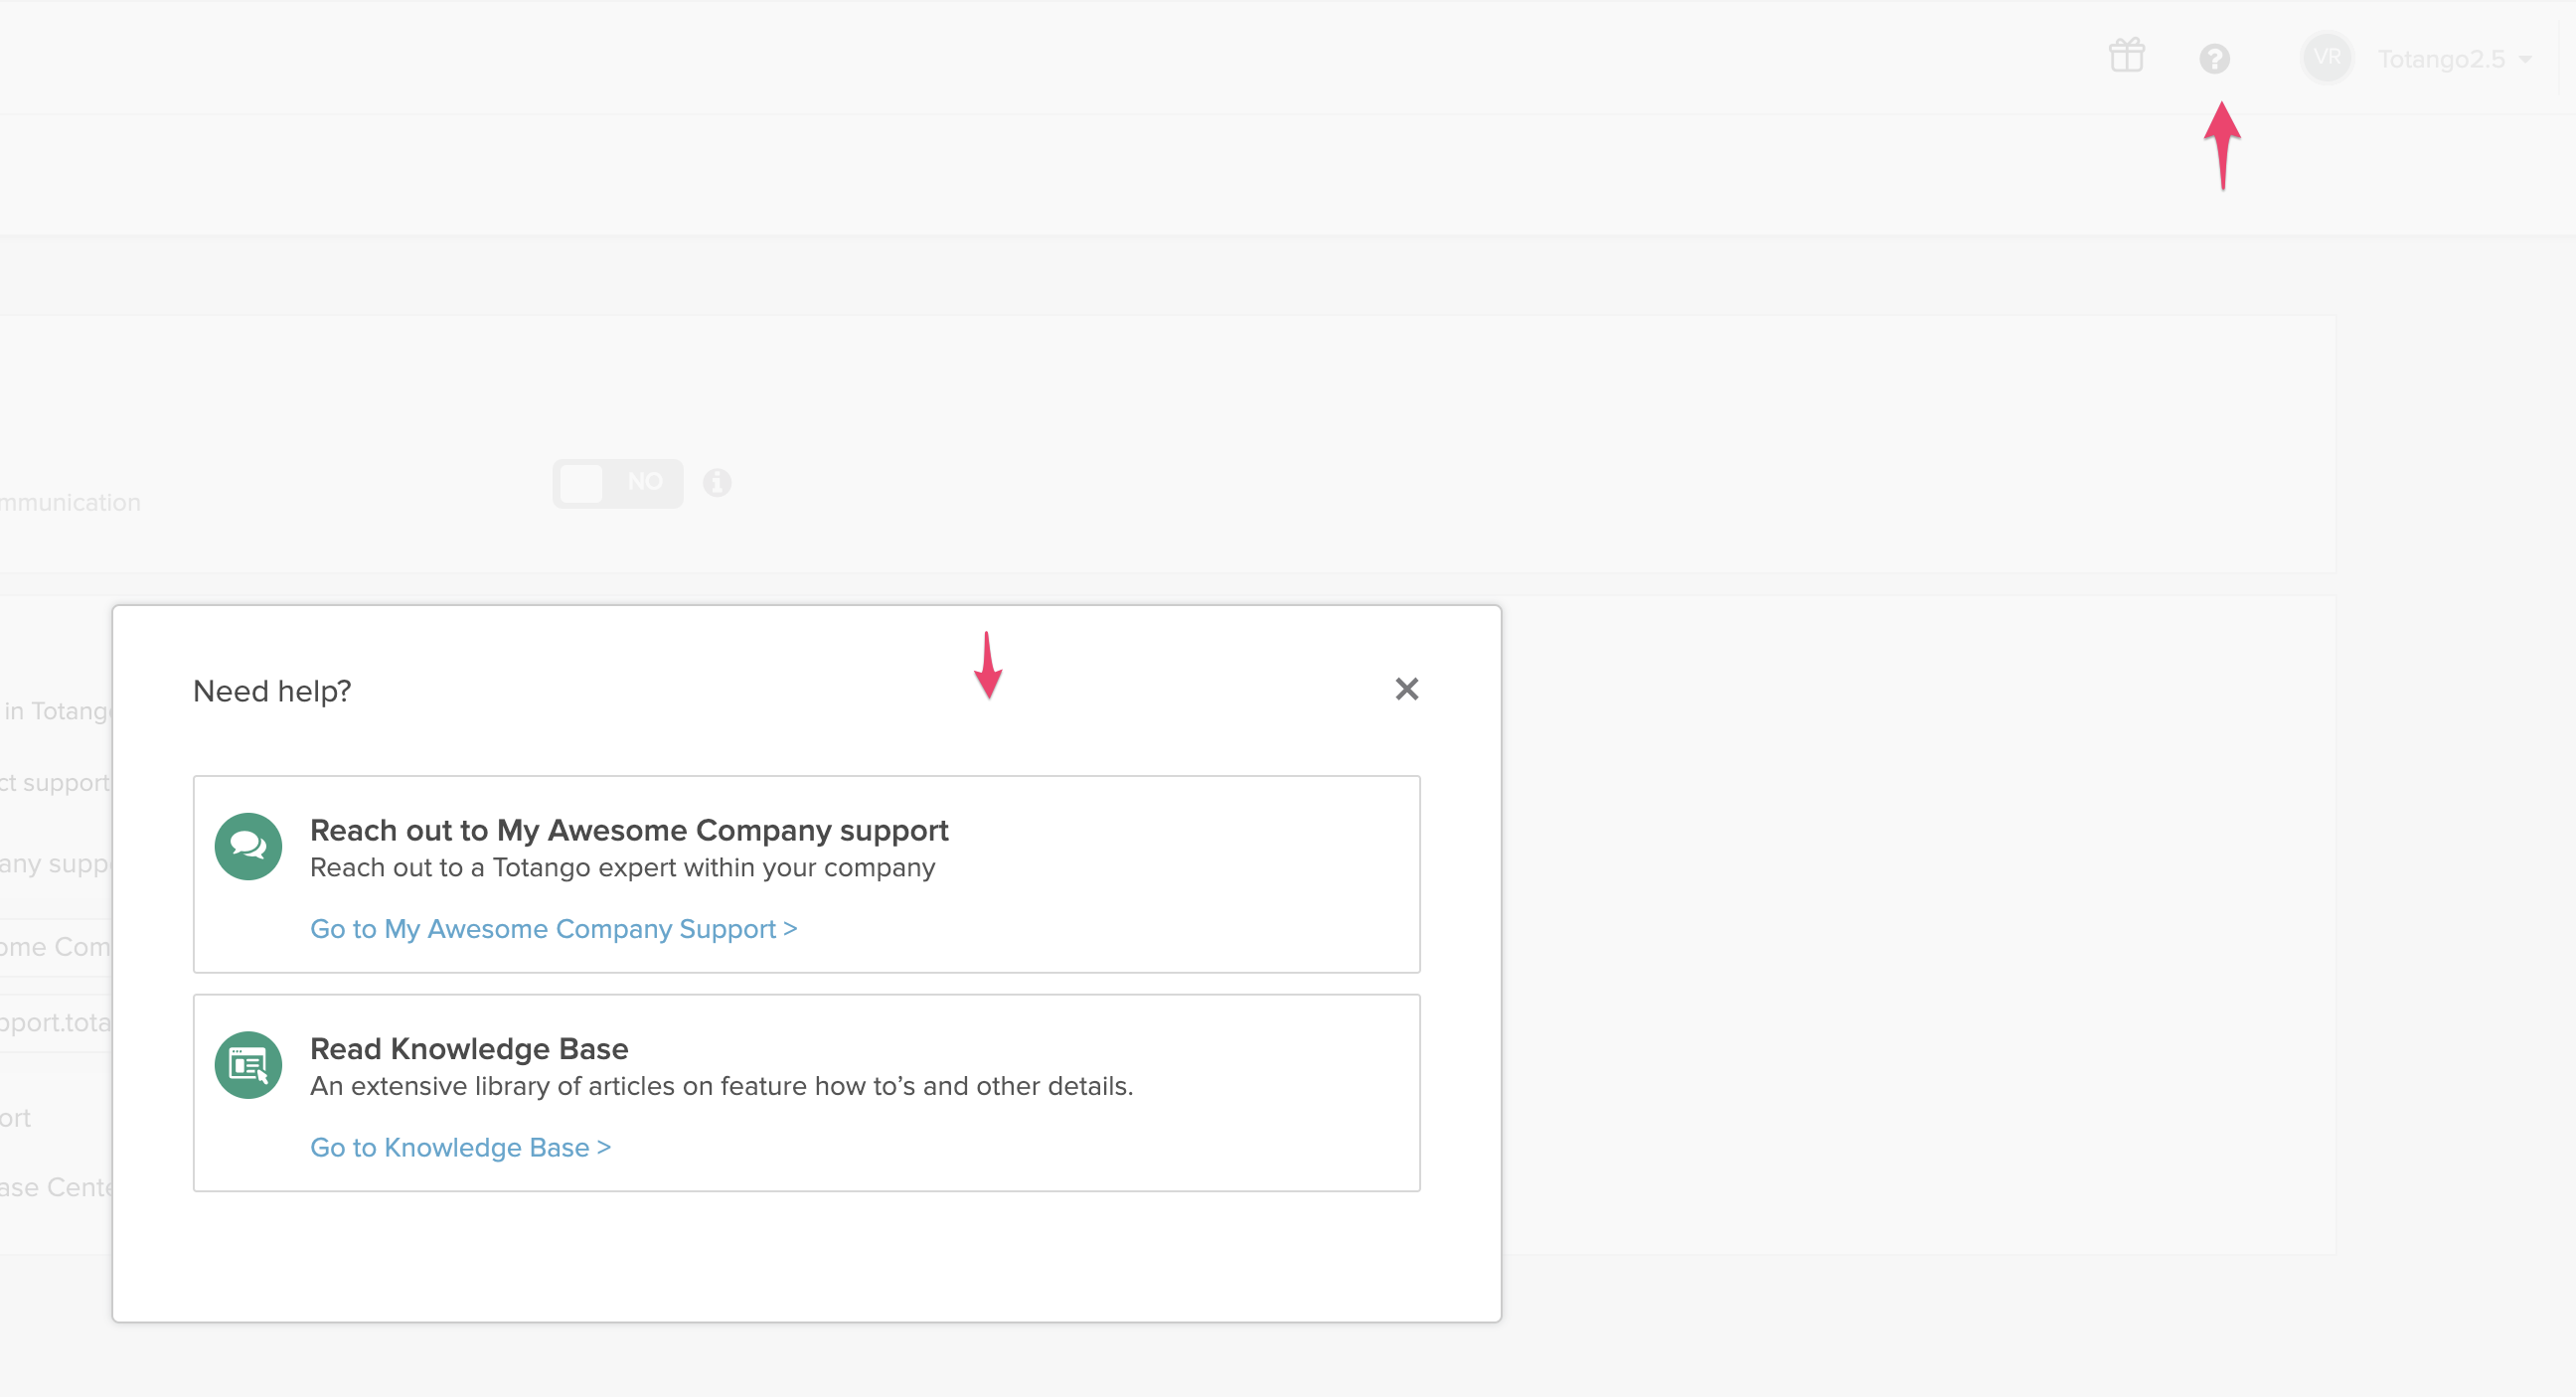Click Read Knowledge Base heading
This screenshot has width=2576, height=1397.
[x=469, y=1048]
